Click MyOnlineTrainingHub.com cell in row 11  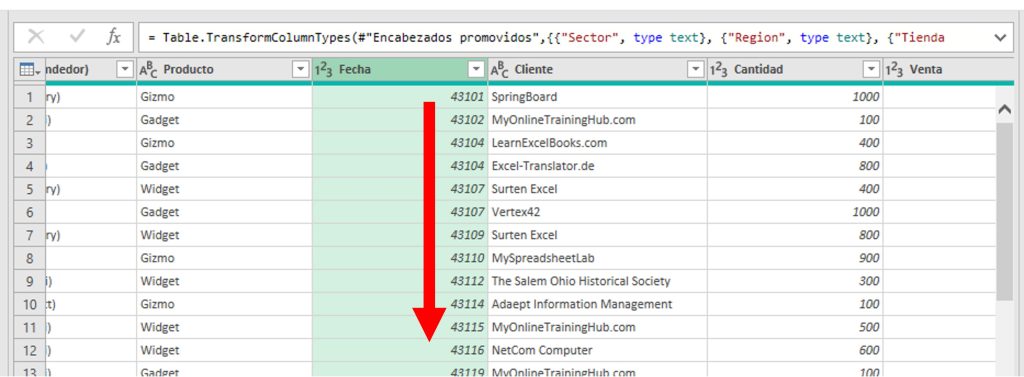click(598, 327)
